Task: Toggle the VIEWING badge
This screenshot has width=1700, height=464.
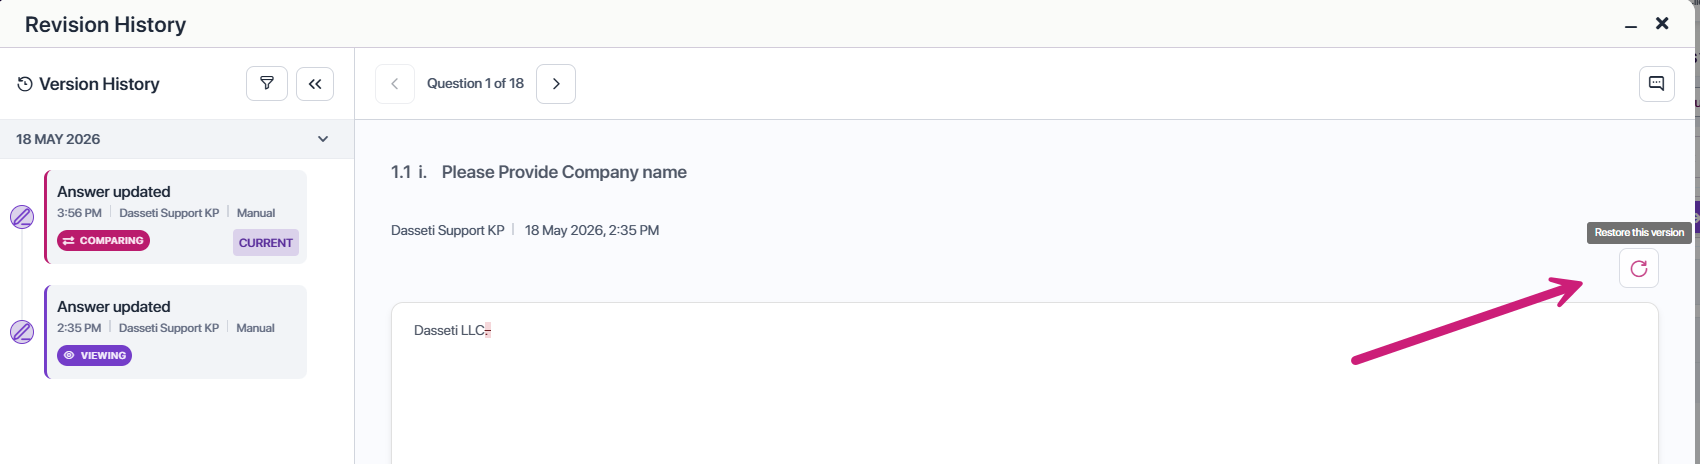Action: coord(94,356)
